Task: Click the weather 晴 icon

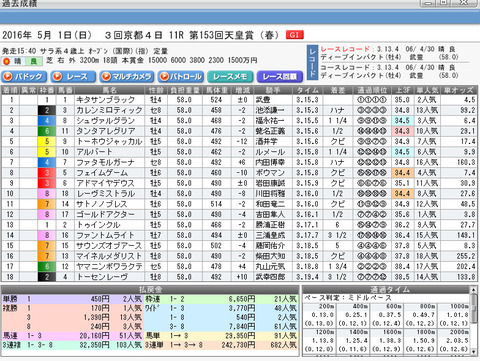Action: (x=12, y=61)
